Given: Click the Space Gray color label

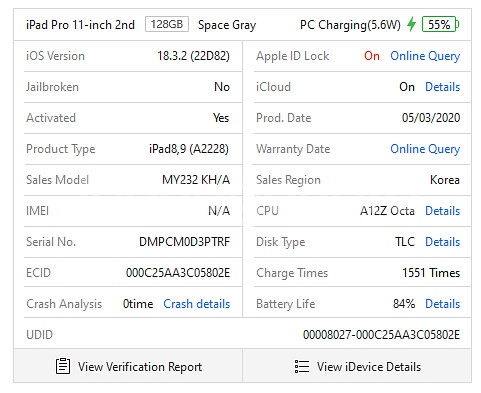Looking at the screenshot, I should pyautogui.click(x=227, y=25).
